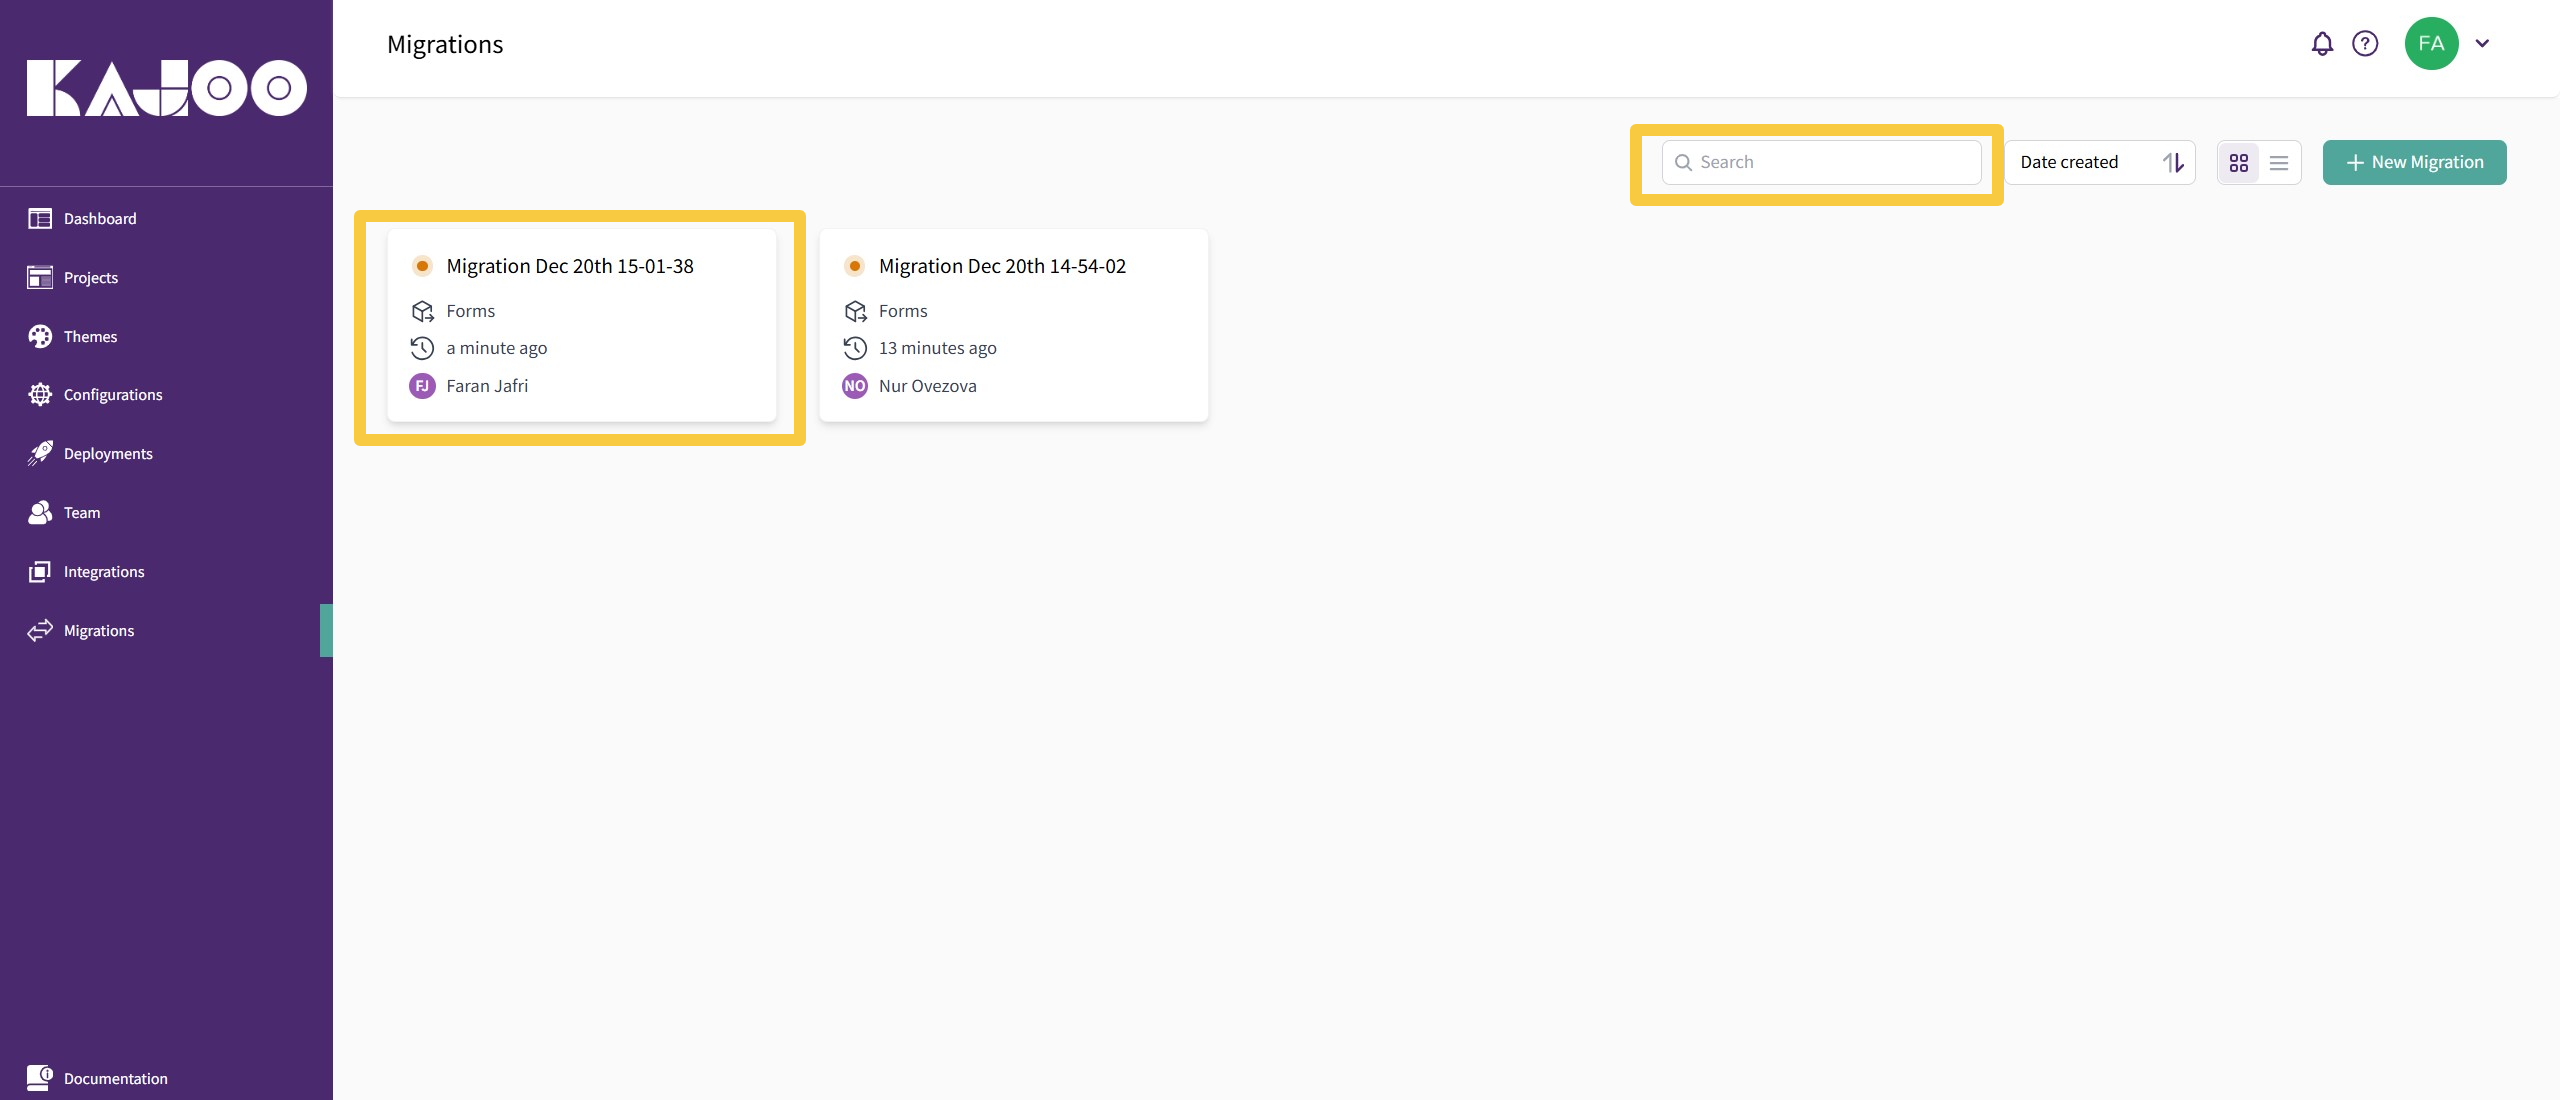The width and height of the screenshot is (2560, 1100).
Task: Toggle sort order arrows
Action: pos(2173,163)
